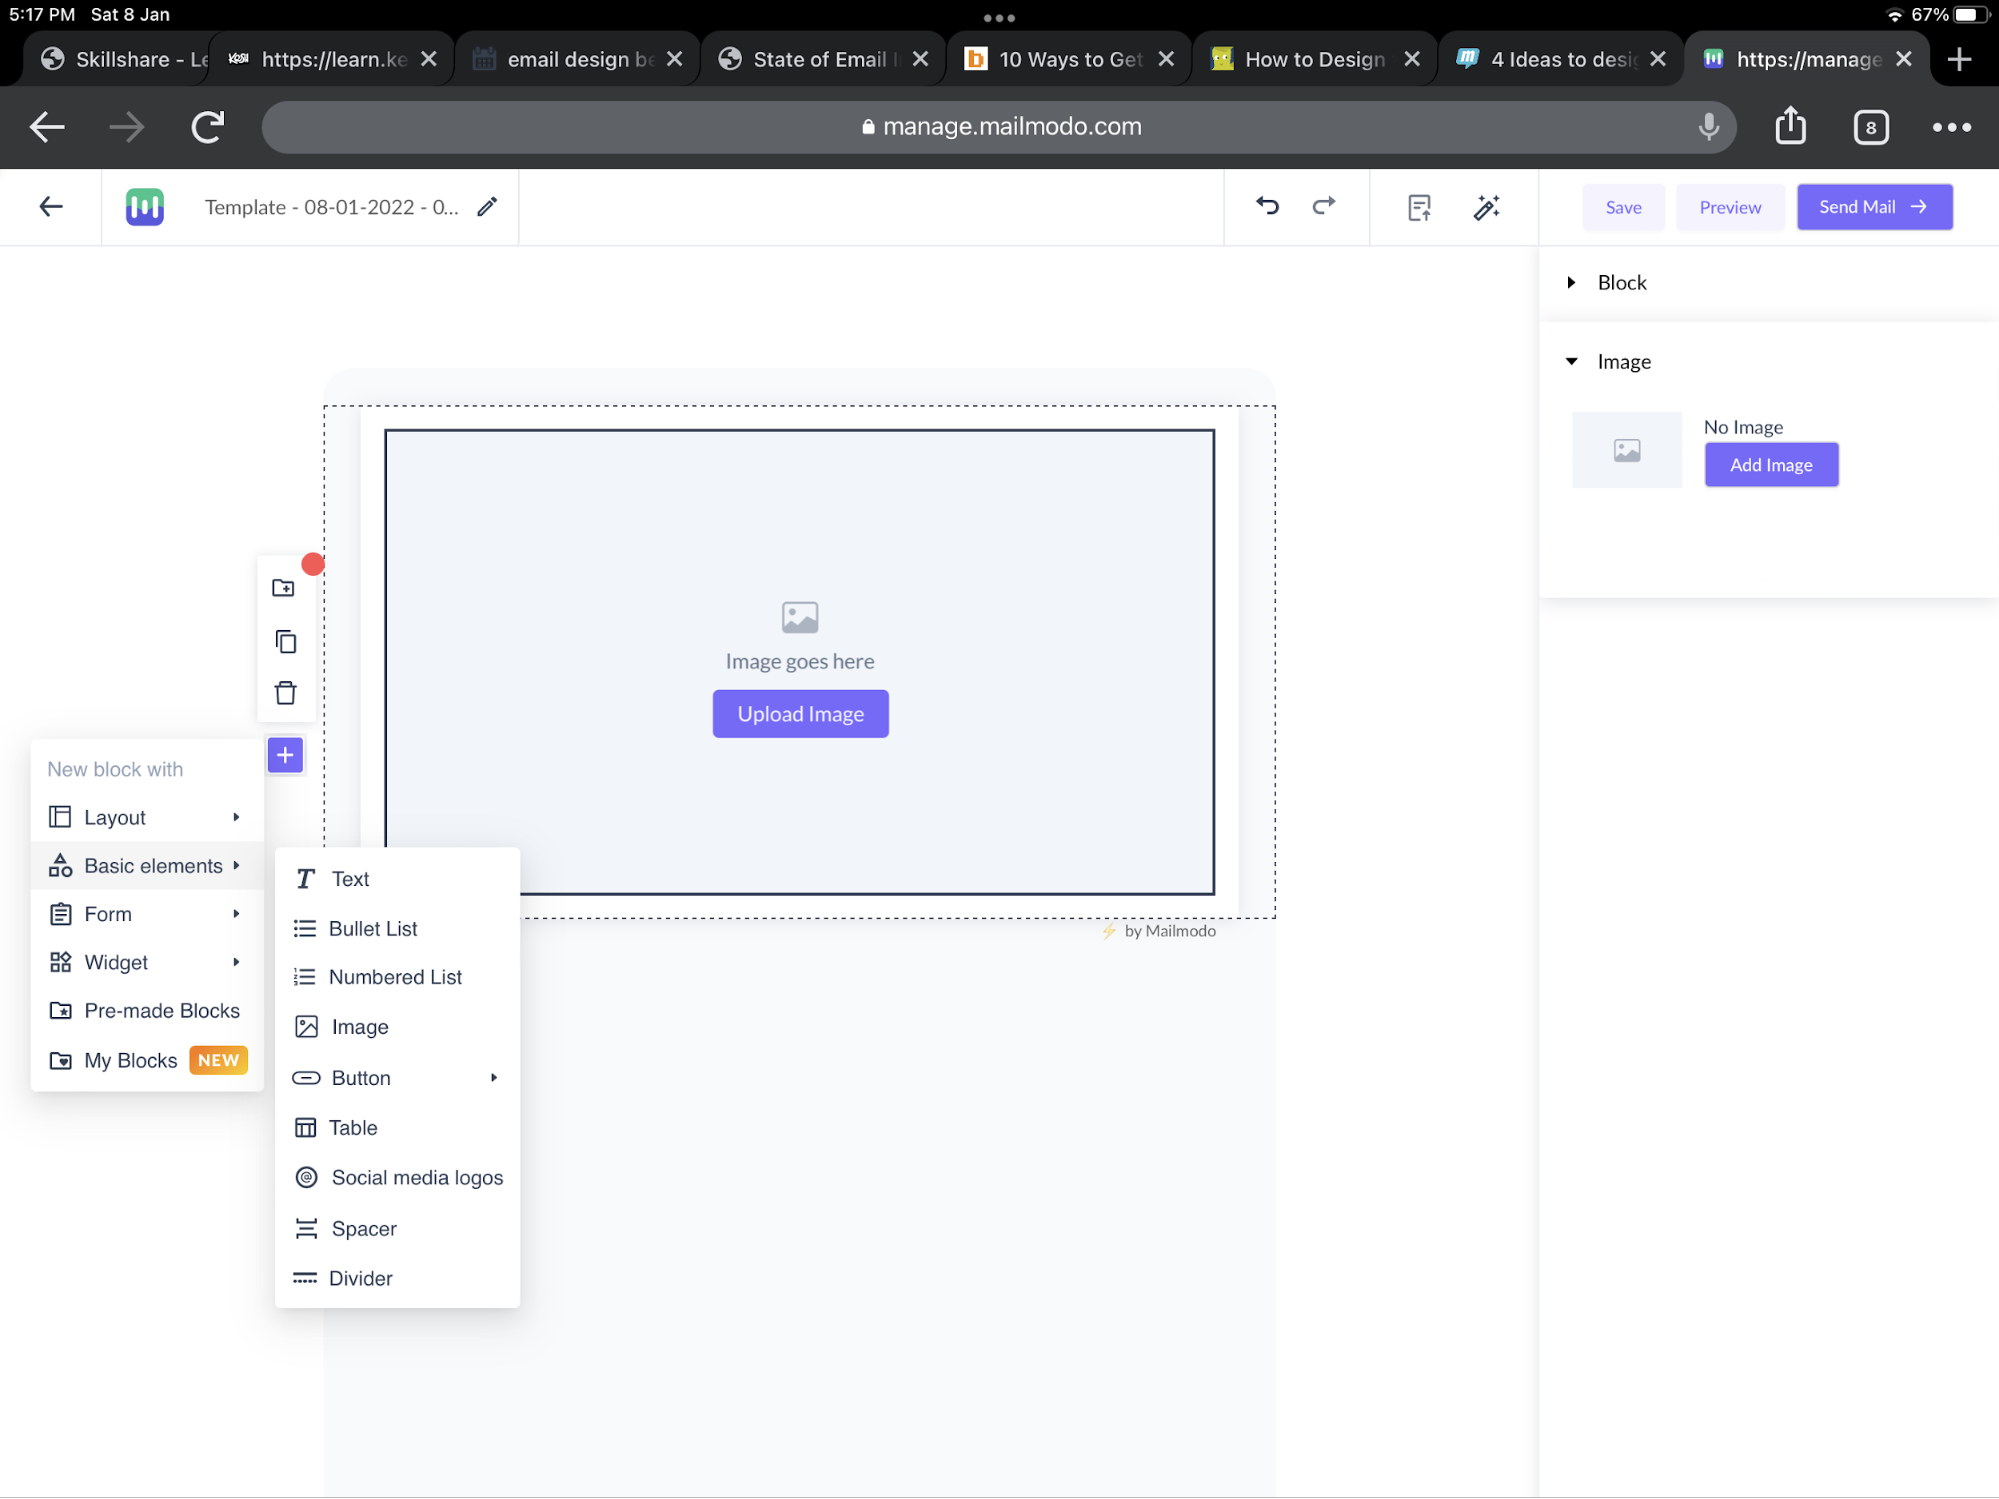The width and height of the screenshot is (1999, 1499).
Task: Open the browser share sheet
Action: 1790,125
